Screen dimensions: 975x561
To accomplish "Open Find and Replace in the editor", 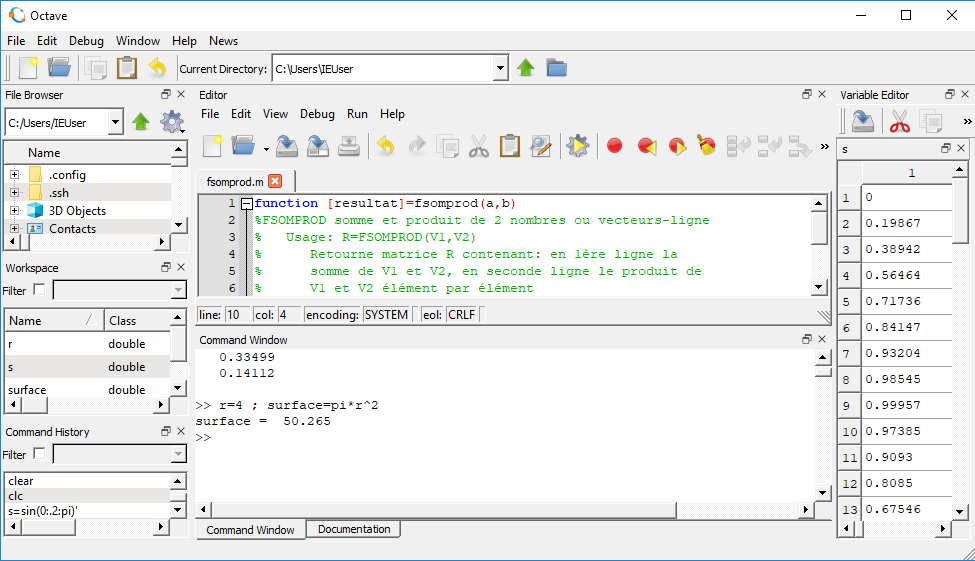I will pyautogui.click(x=540, y=146).
